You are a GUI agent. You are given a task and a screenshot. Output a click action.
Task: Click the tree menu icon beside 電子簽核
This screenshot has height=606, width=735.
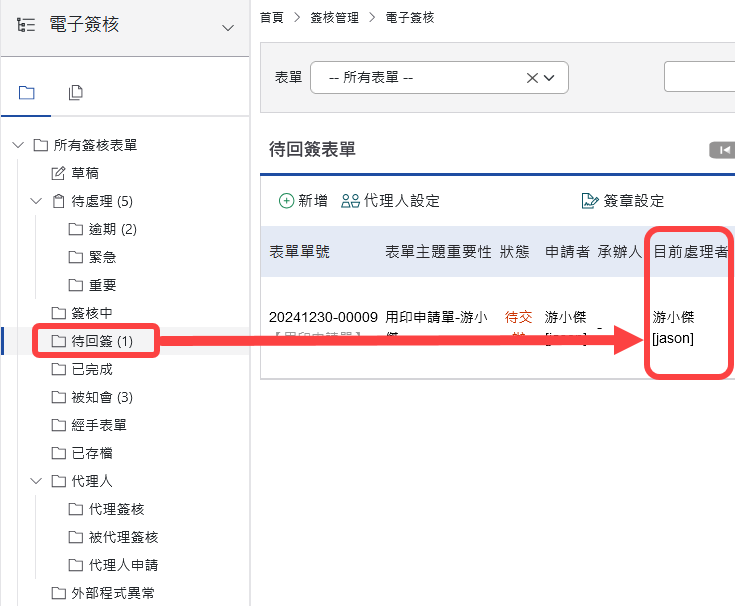click(26, 24)
